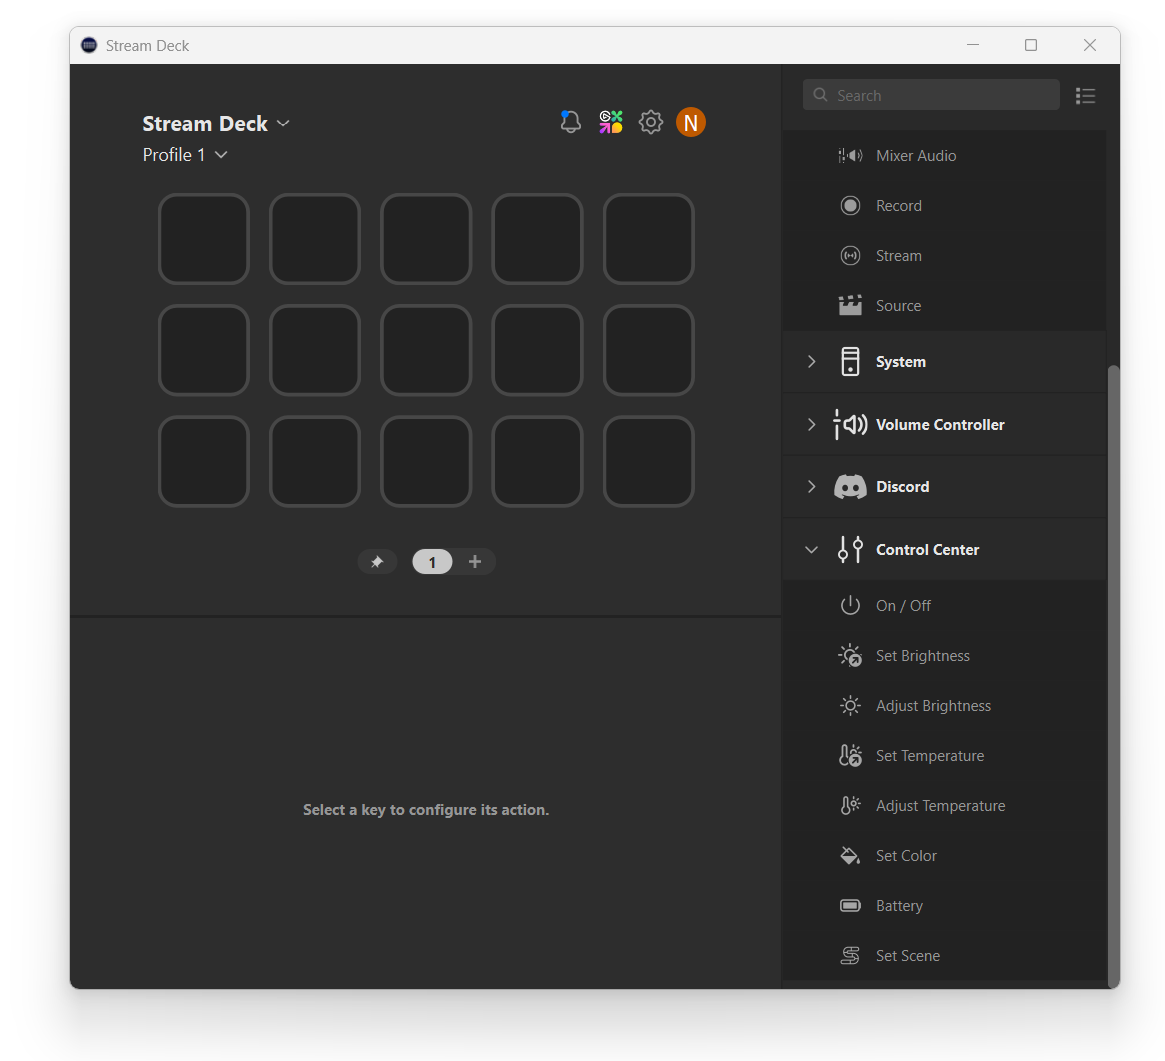
Task: Click the Control Center label
Action: 927,550
